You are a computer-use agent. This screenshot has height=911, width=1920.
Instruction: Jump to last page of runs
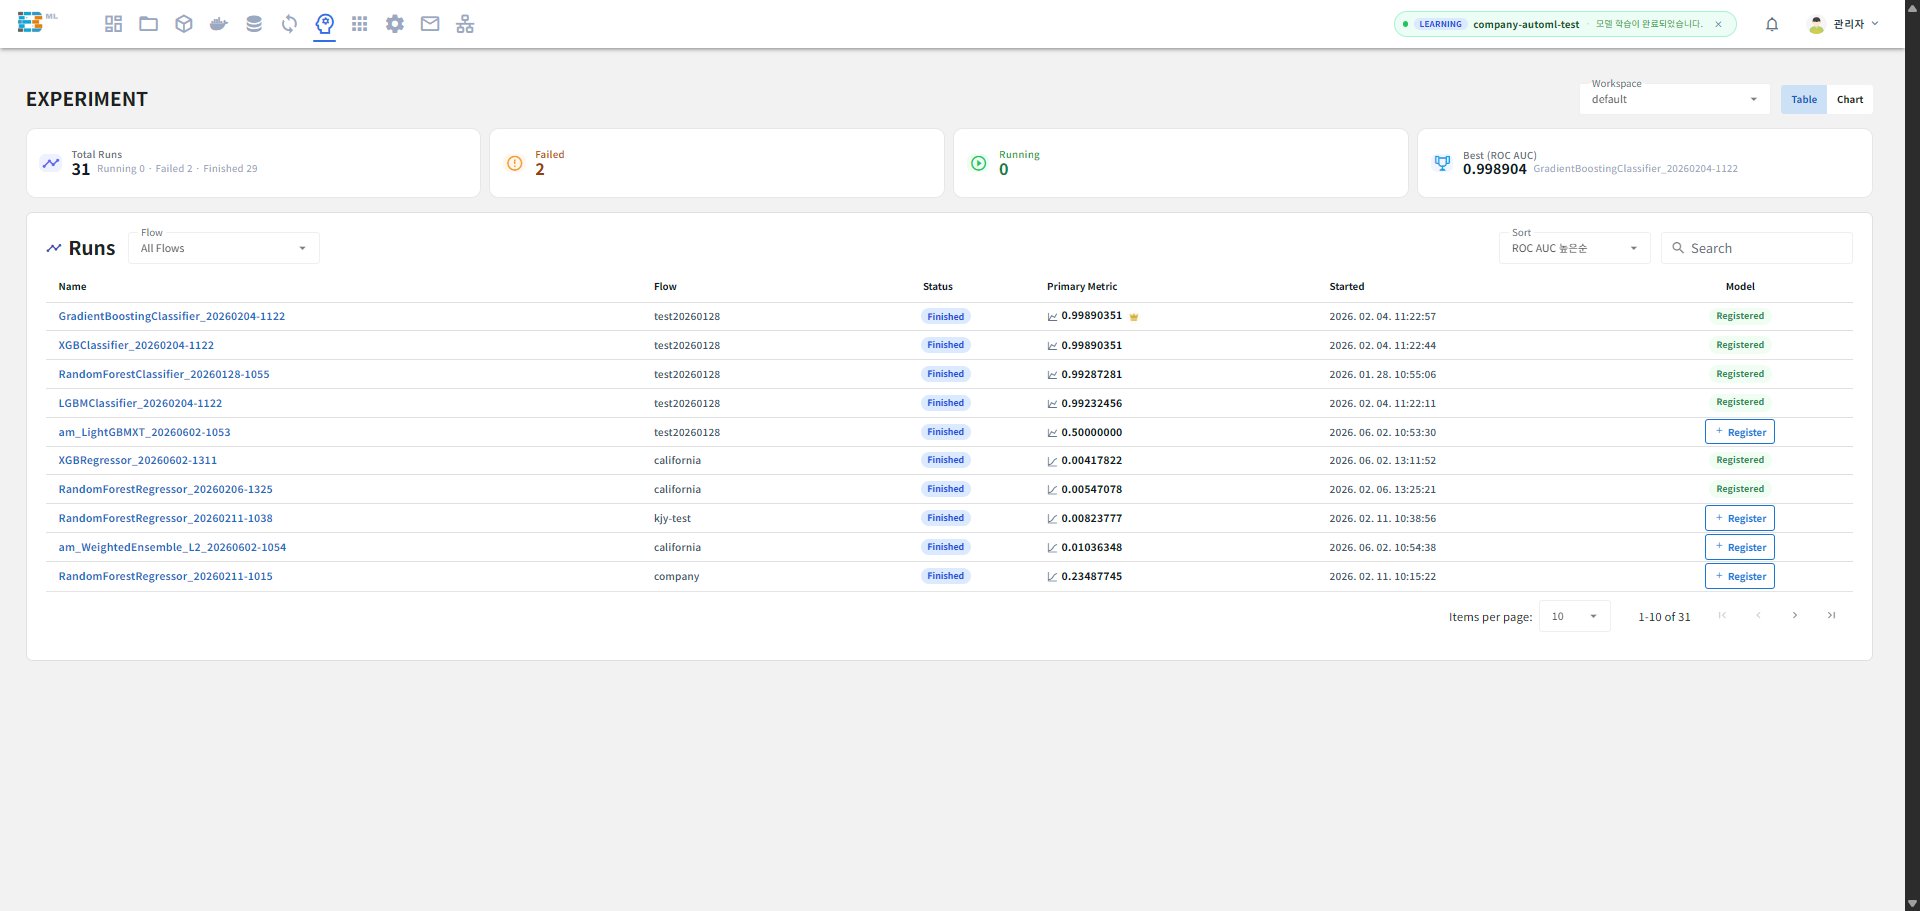(1831, 615)
